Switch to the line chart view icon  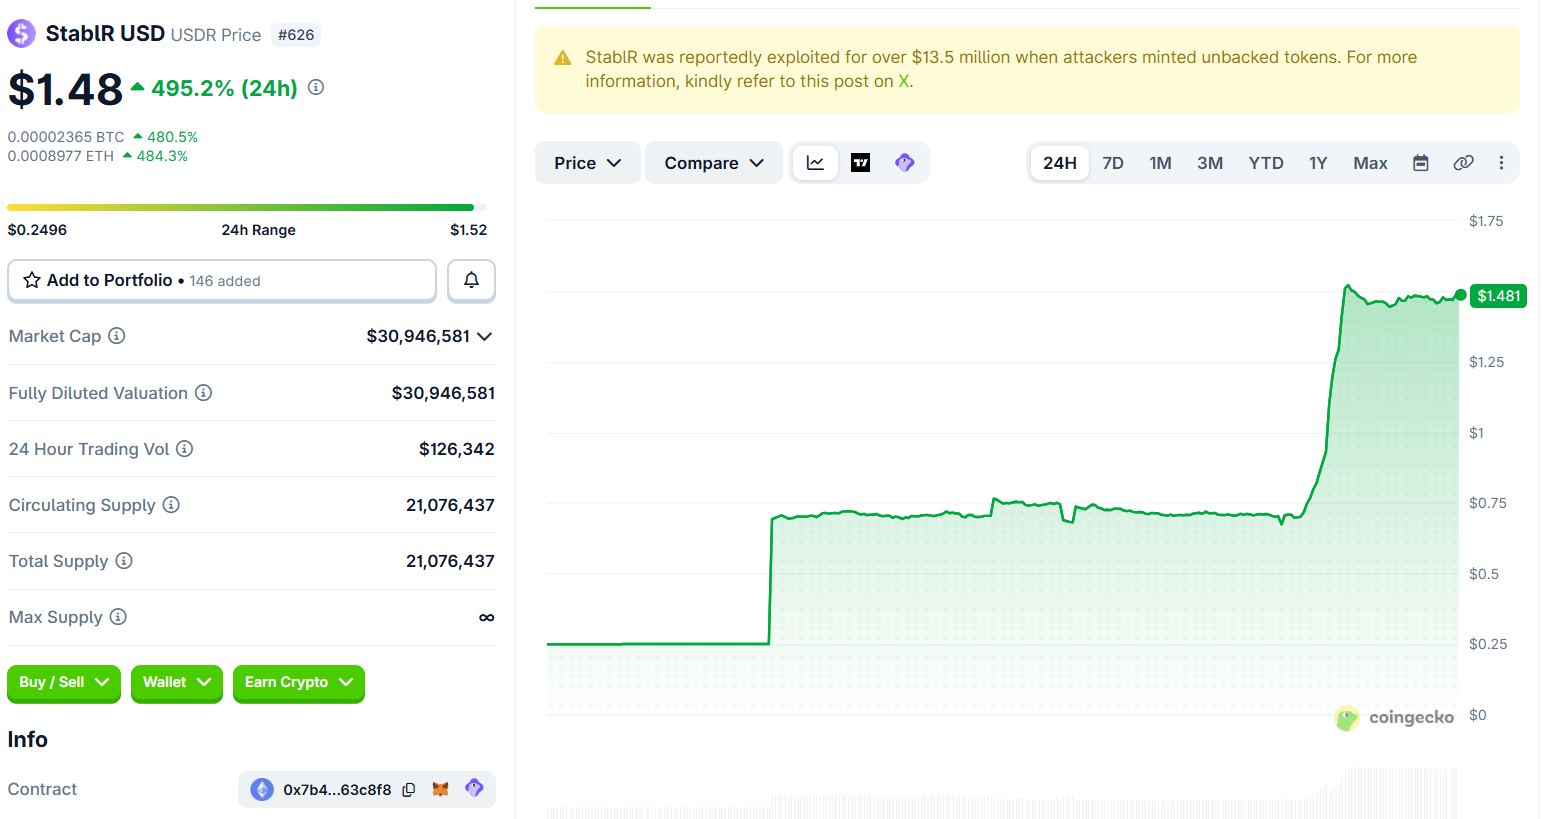point(815,163)
